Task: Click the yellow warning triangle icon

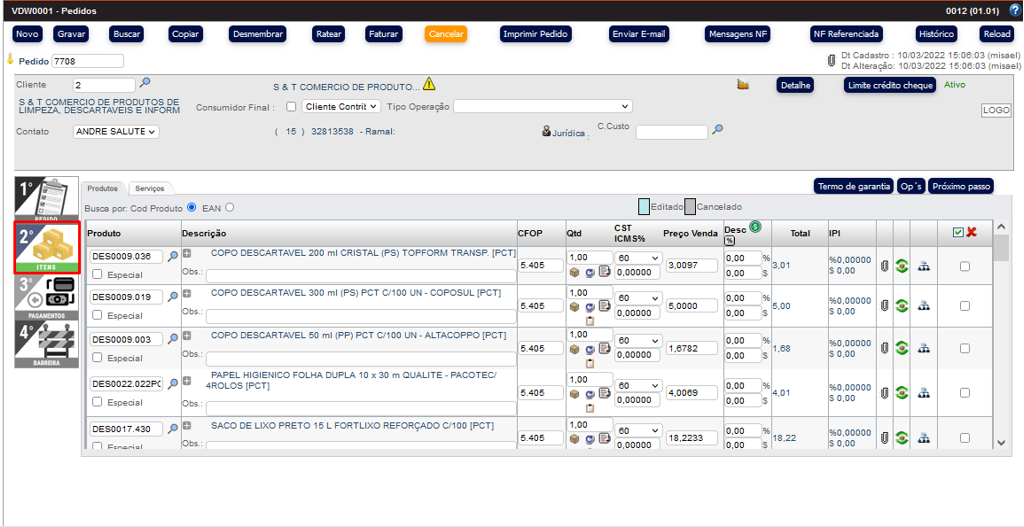Action: pyautogui.click(x=429, y=84)
